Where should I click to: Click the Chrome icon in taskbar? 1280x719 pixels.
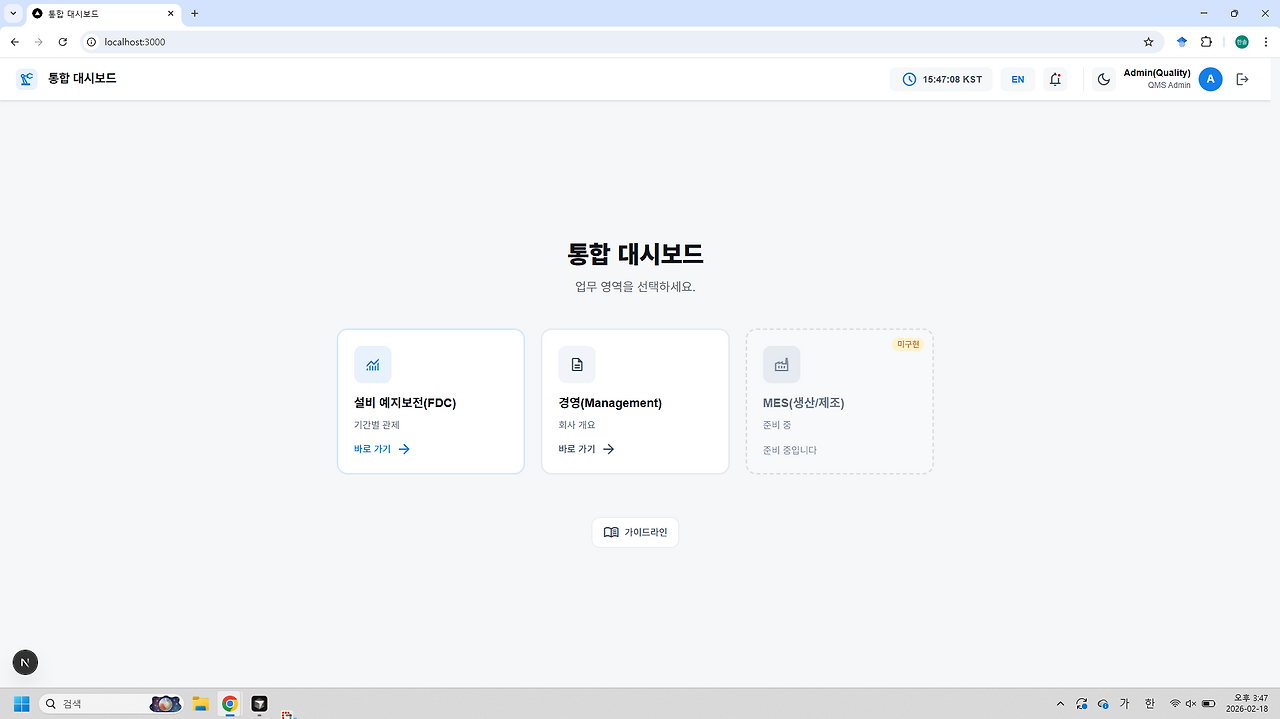[x=230, y=704]
